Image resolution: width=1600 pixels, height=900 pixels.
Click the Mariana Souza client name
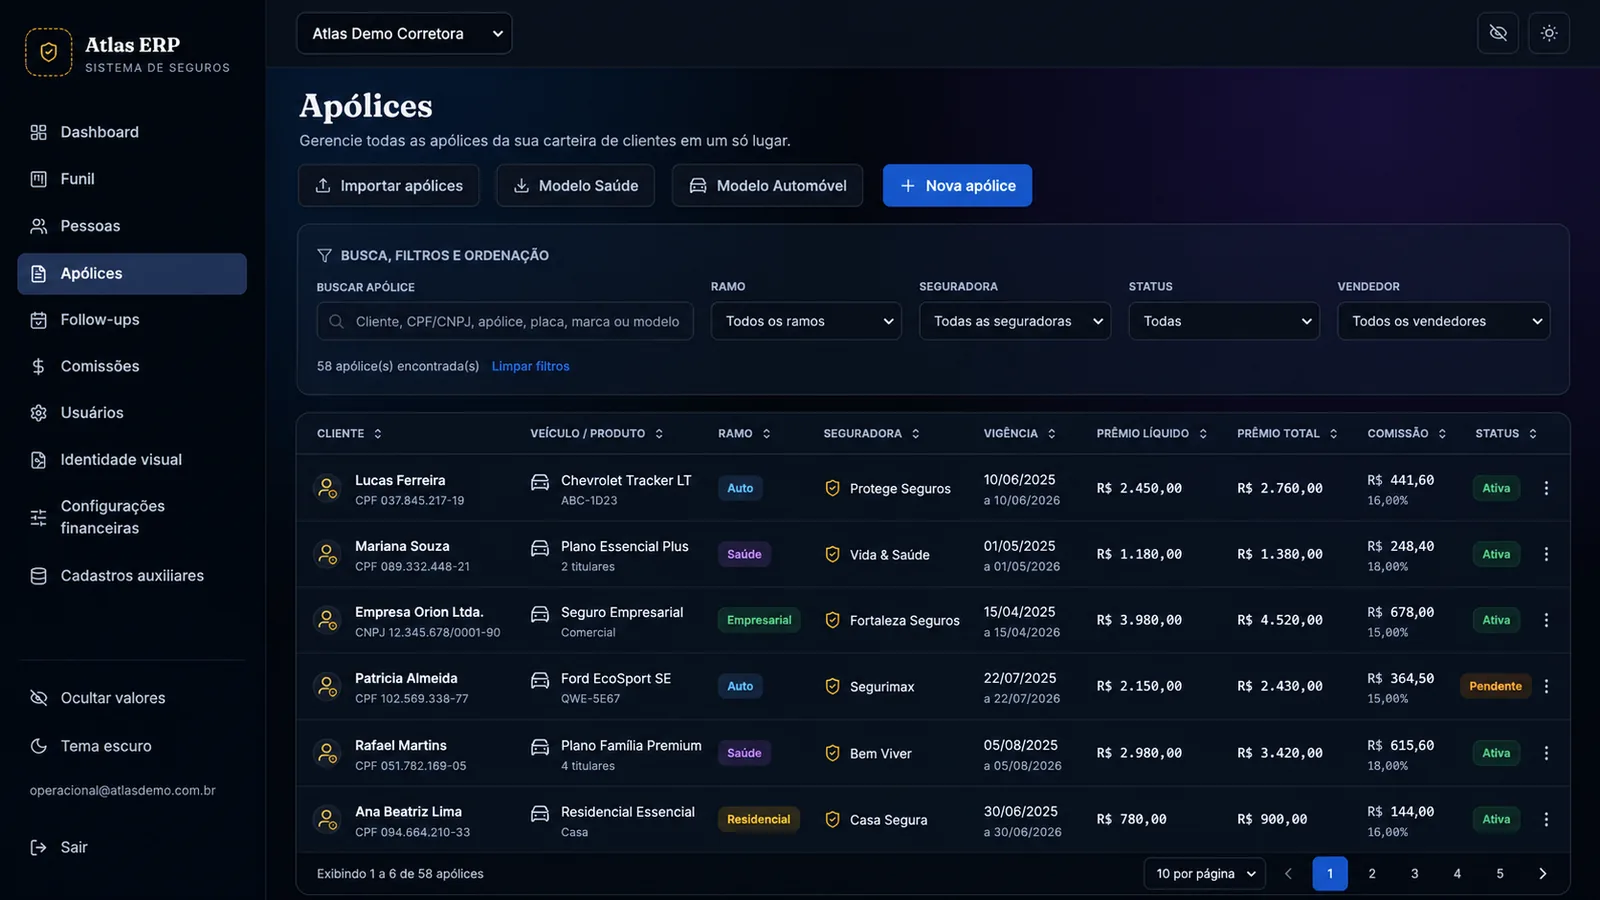402,546
